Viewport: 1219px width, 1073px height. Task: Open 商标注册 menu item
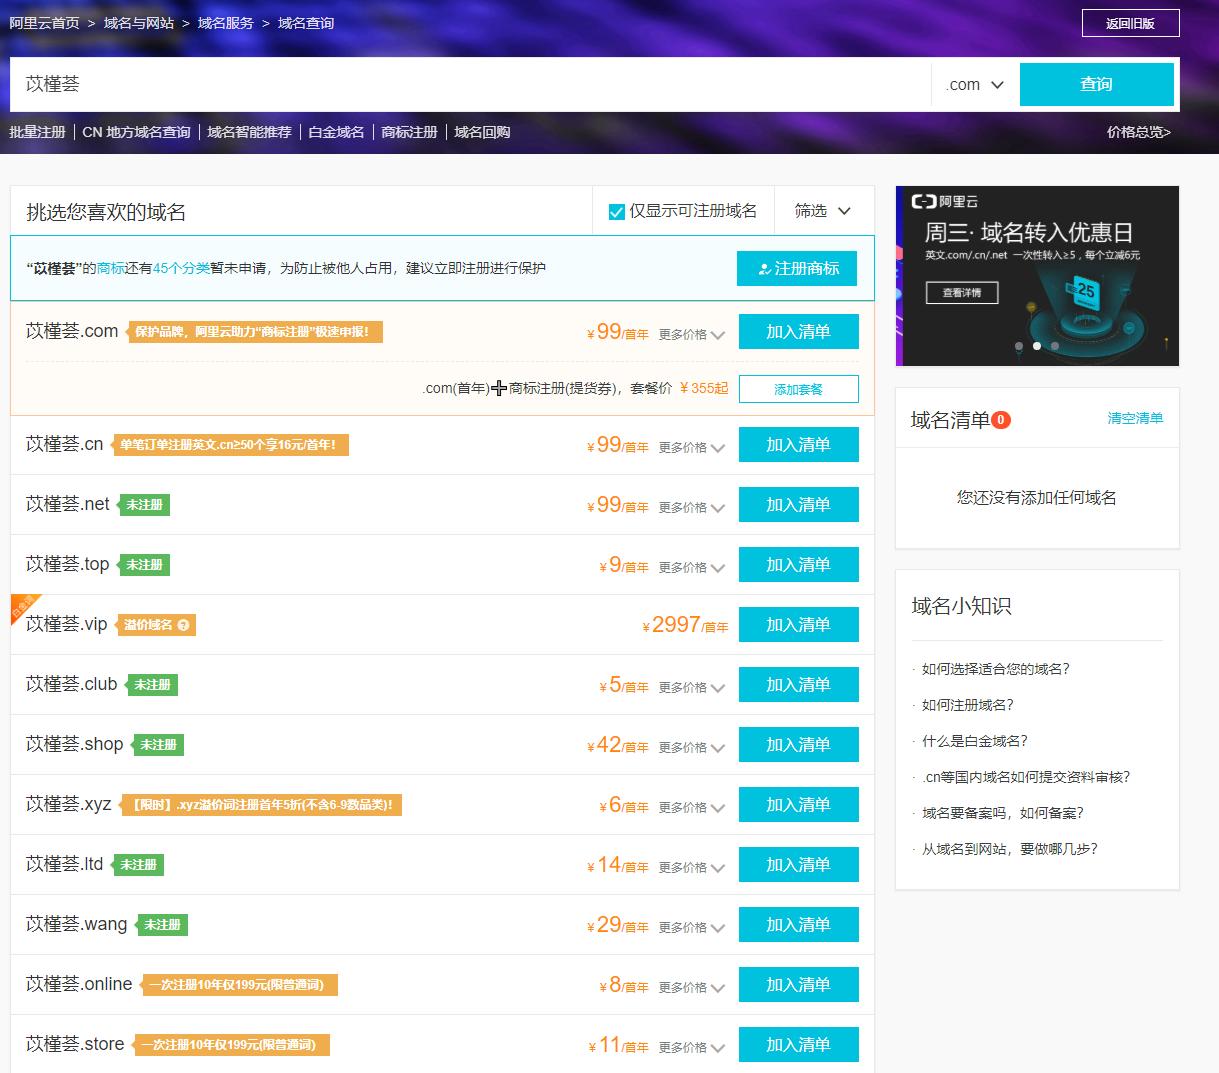coord(409,132)
